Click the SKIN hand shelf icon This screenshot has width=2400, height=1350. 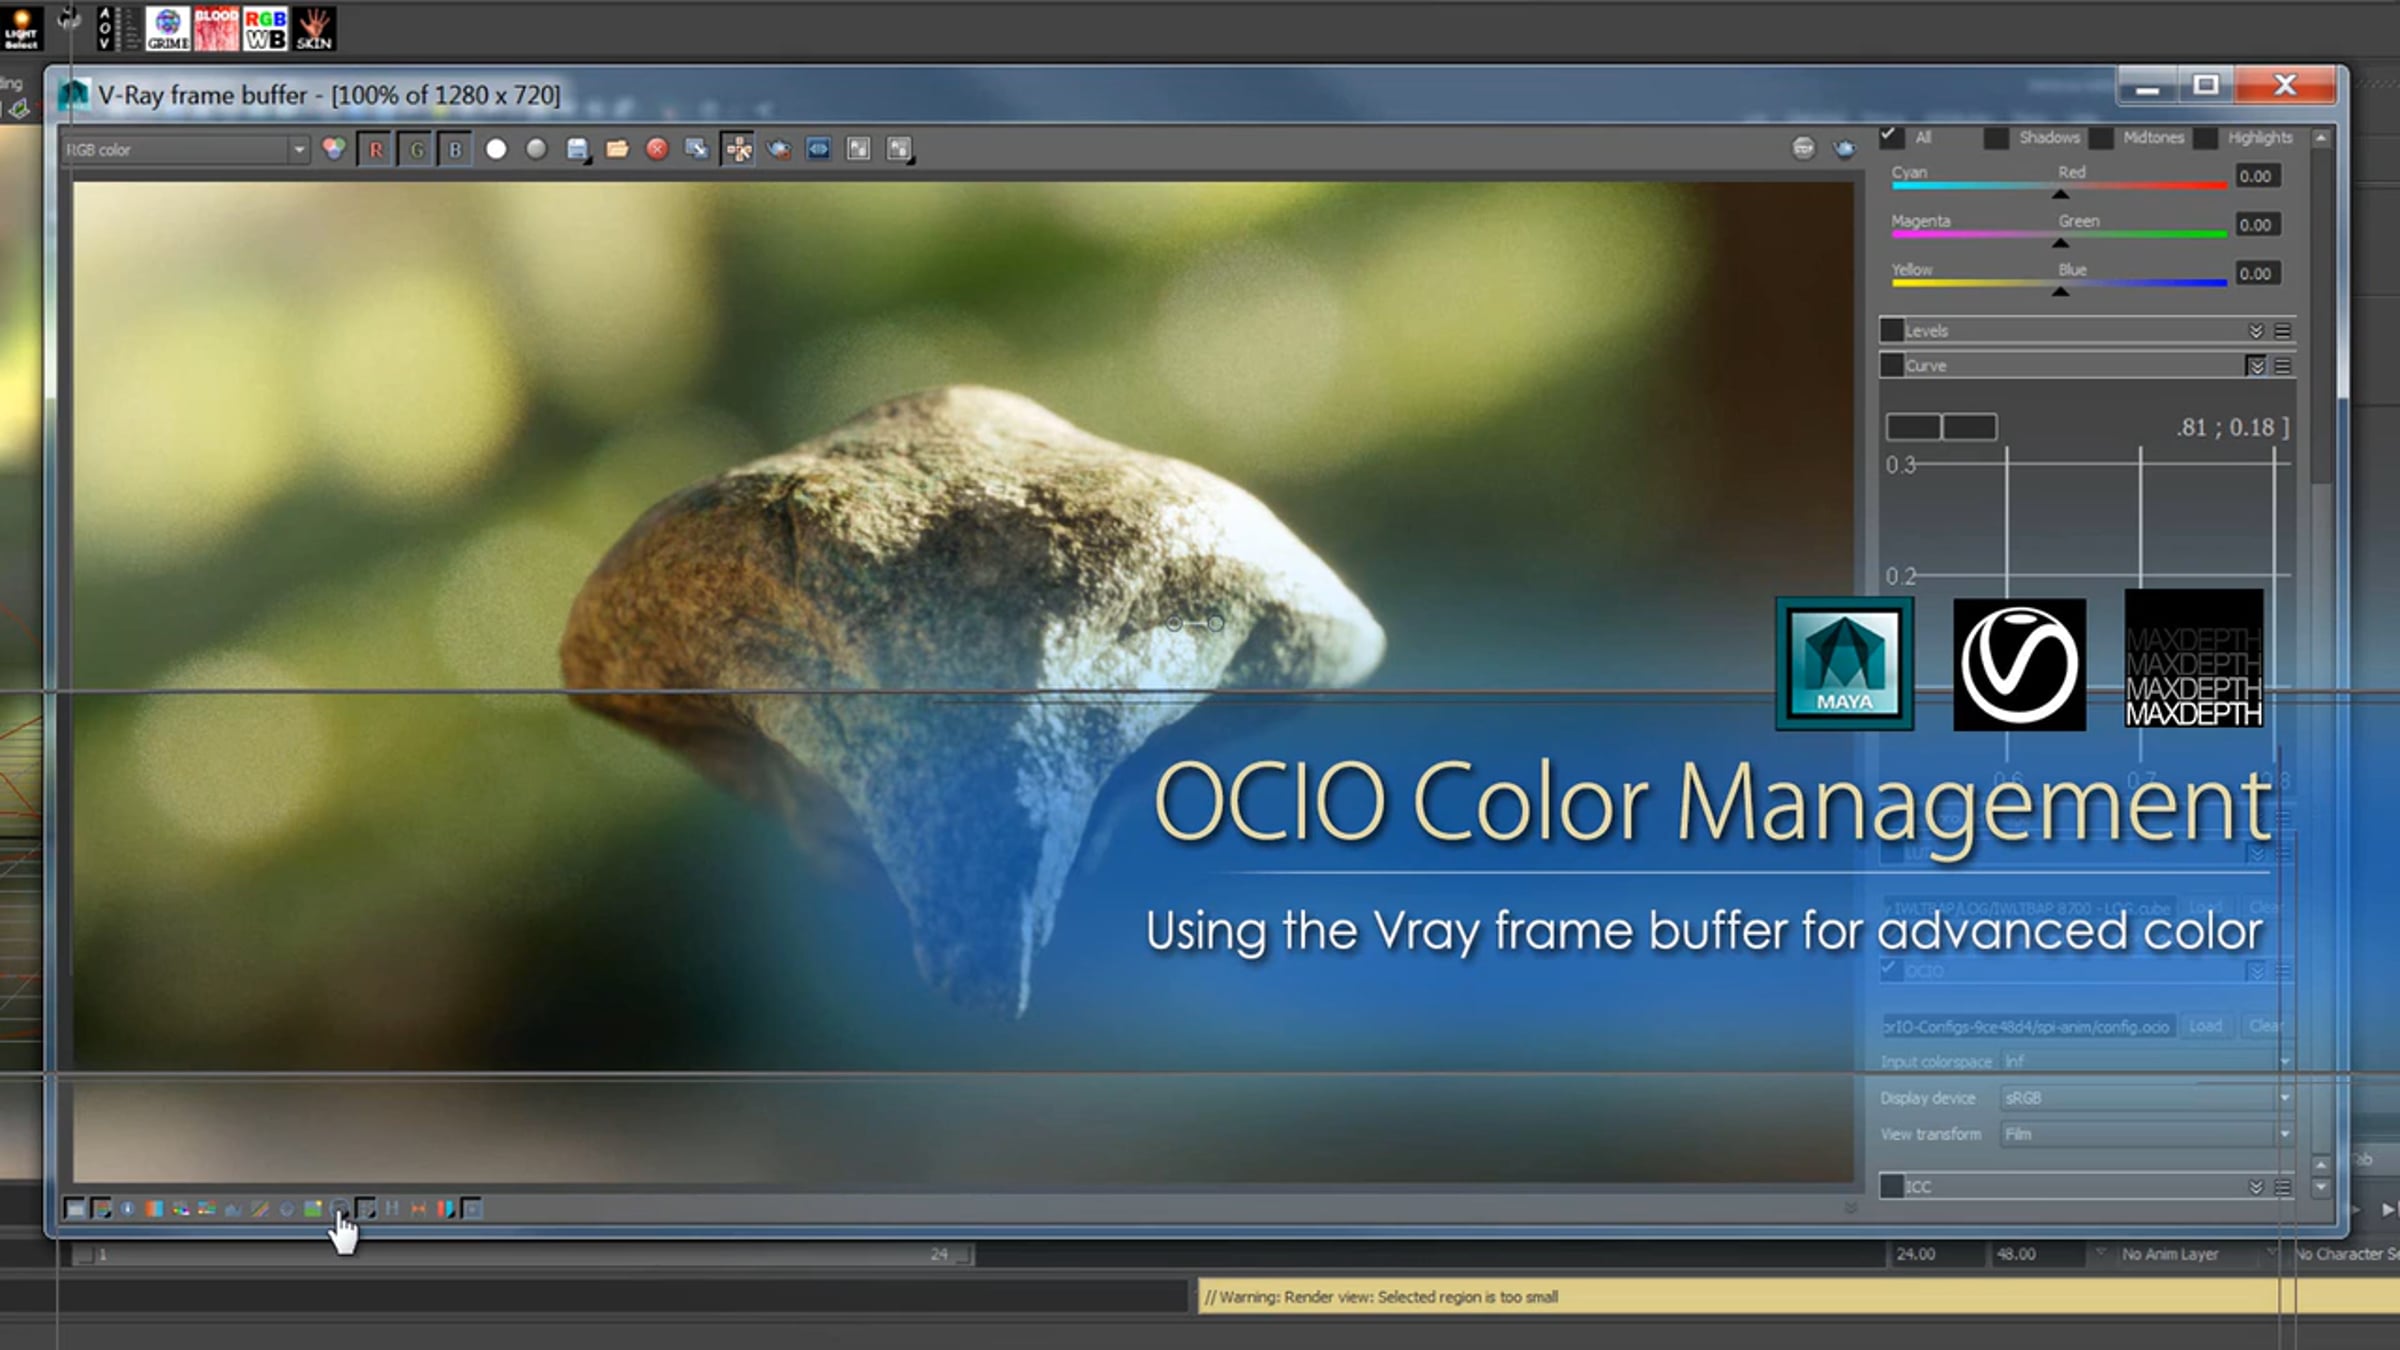[x=314, y=28]
